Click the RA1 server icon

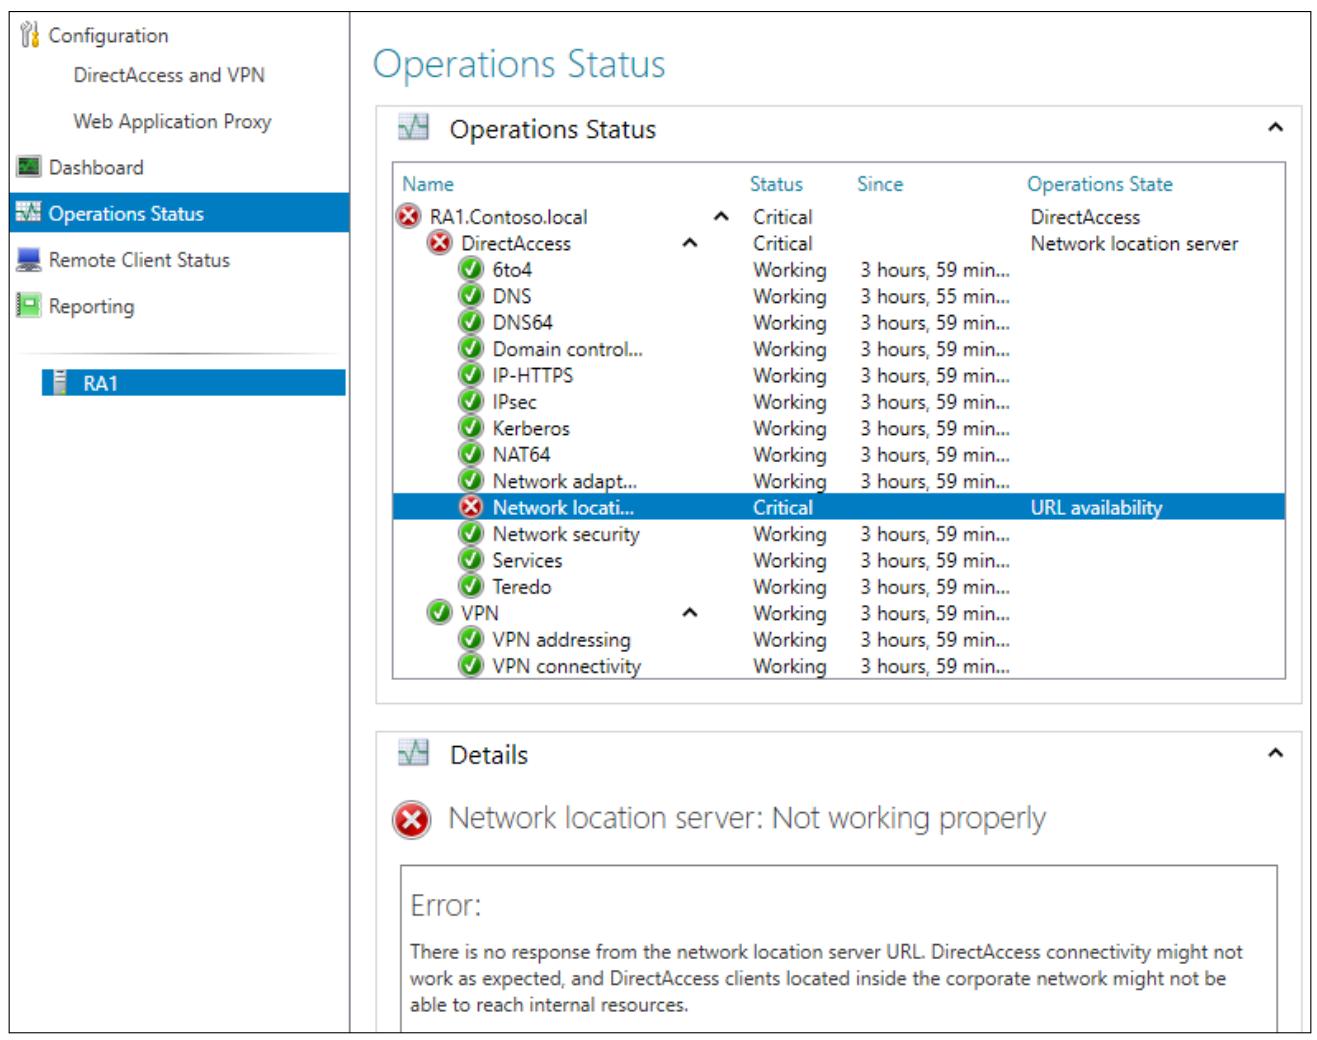(x=61, y=383)
